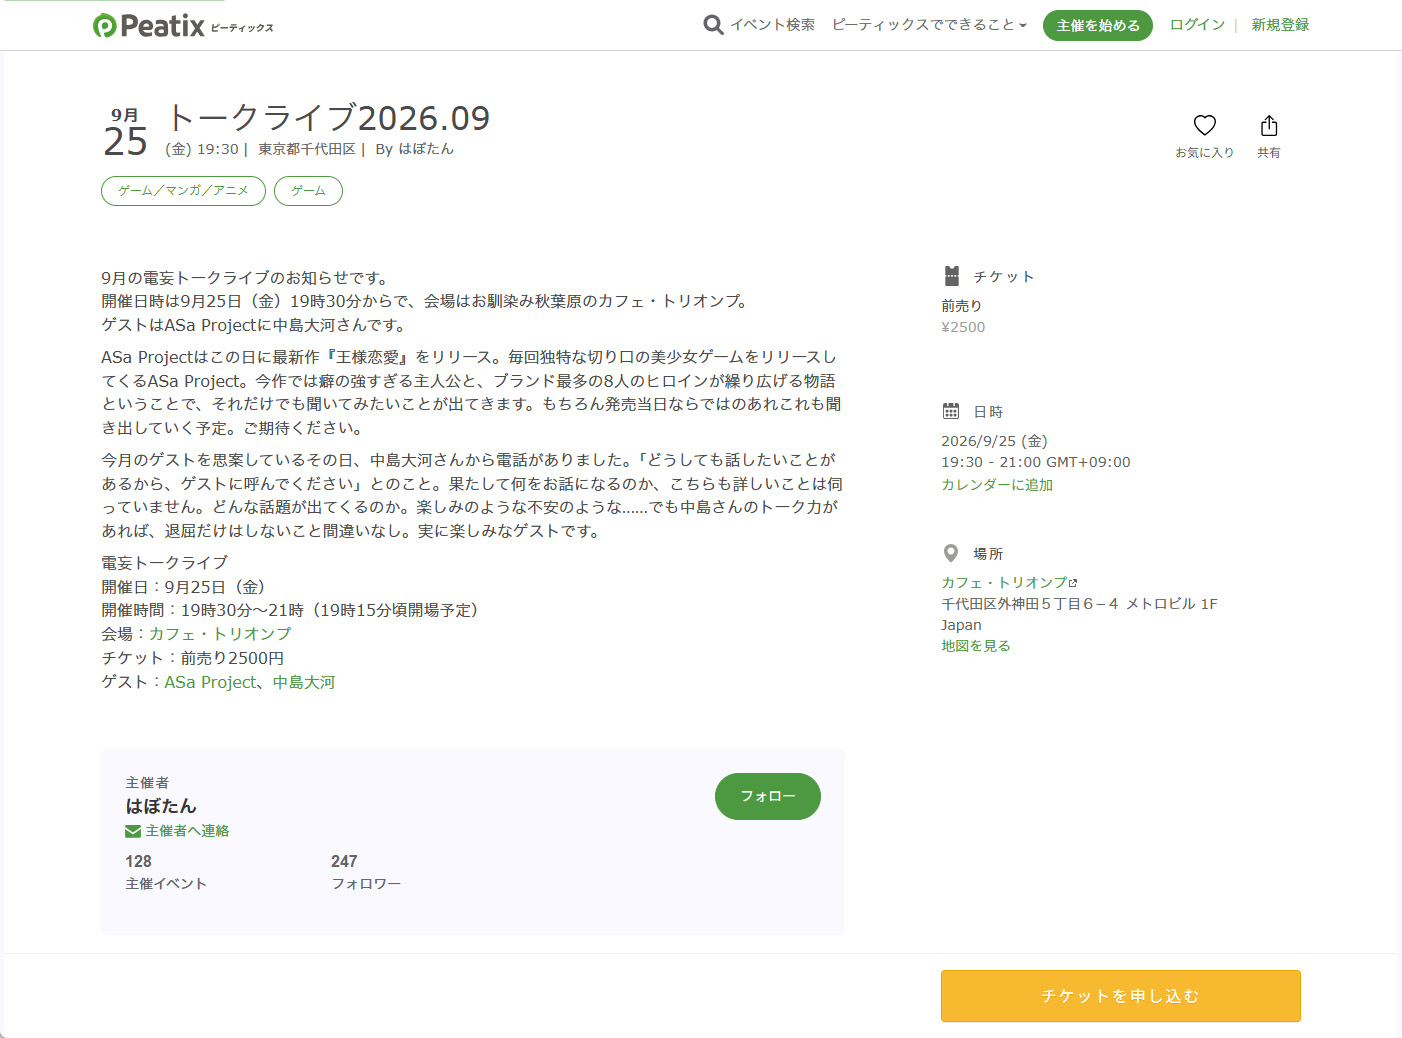
Task: Click the 地図を見る link
Action: pos(976,646)
